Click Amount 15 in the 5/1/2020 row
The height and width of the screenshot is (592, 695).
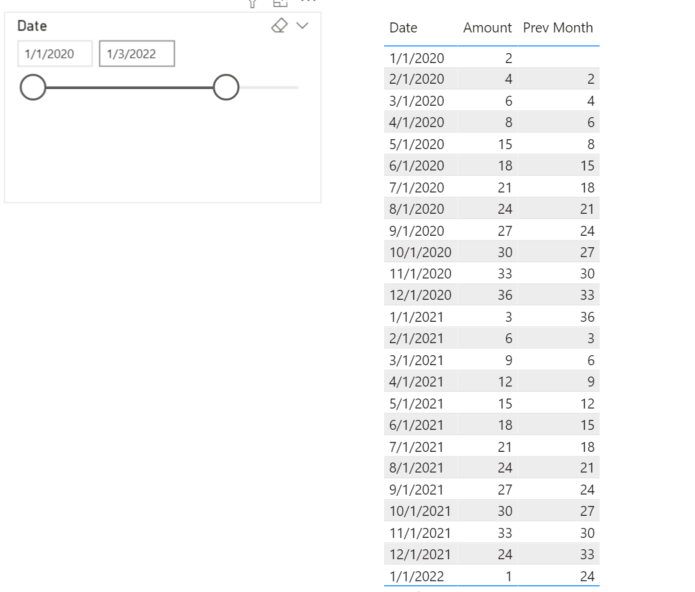click(505, 144)
